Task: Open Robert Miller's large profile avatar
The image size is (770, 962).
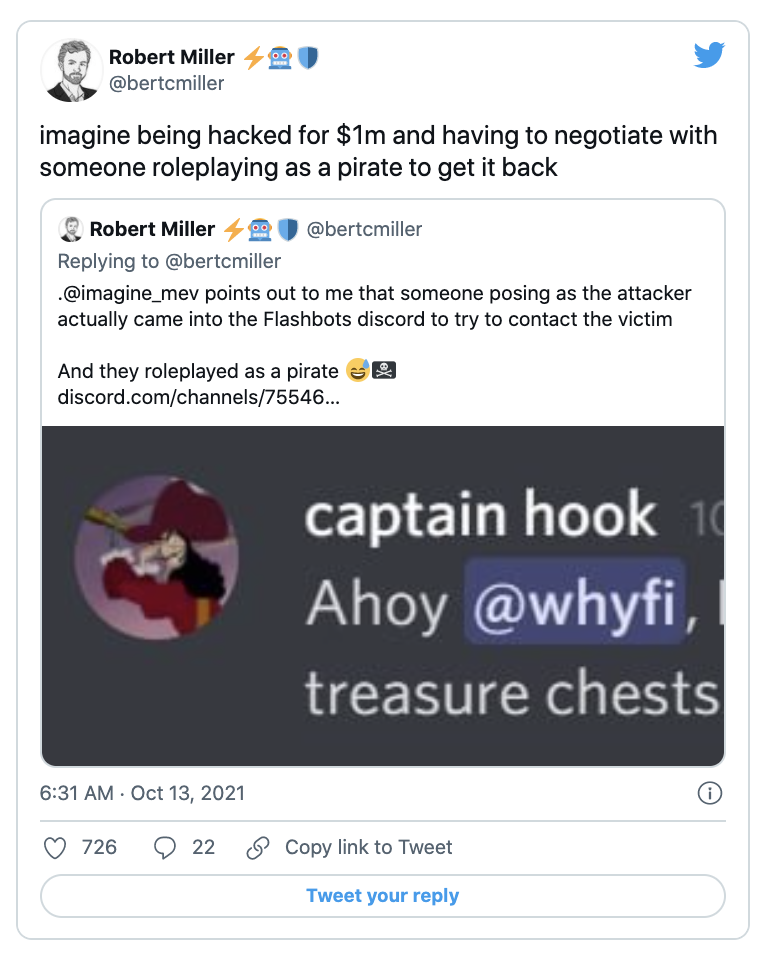Action: coord(72,71)
